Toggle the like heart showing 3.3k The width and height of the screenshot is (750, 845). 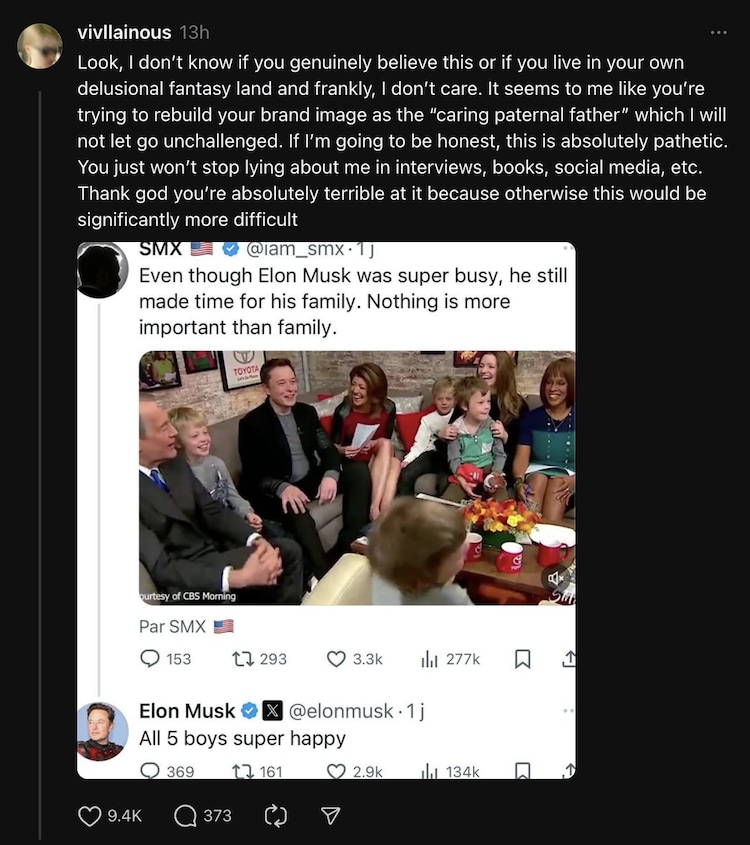coord(337,658)
